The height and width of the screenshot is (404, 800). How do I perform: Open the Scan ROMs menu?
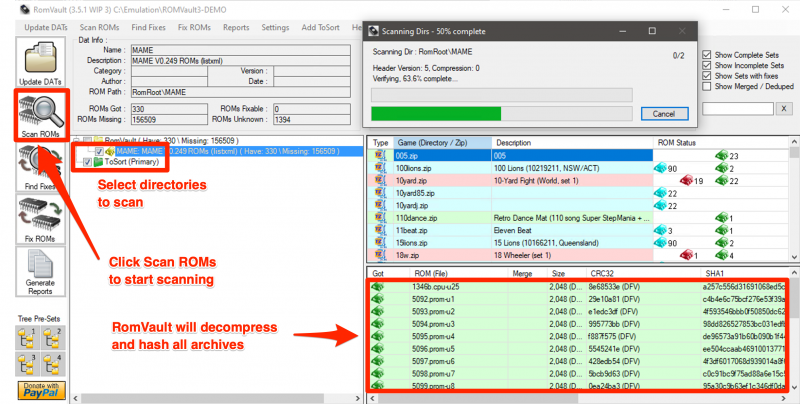pyautogui.click(x=99, y=28)
